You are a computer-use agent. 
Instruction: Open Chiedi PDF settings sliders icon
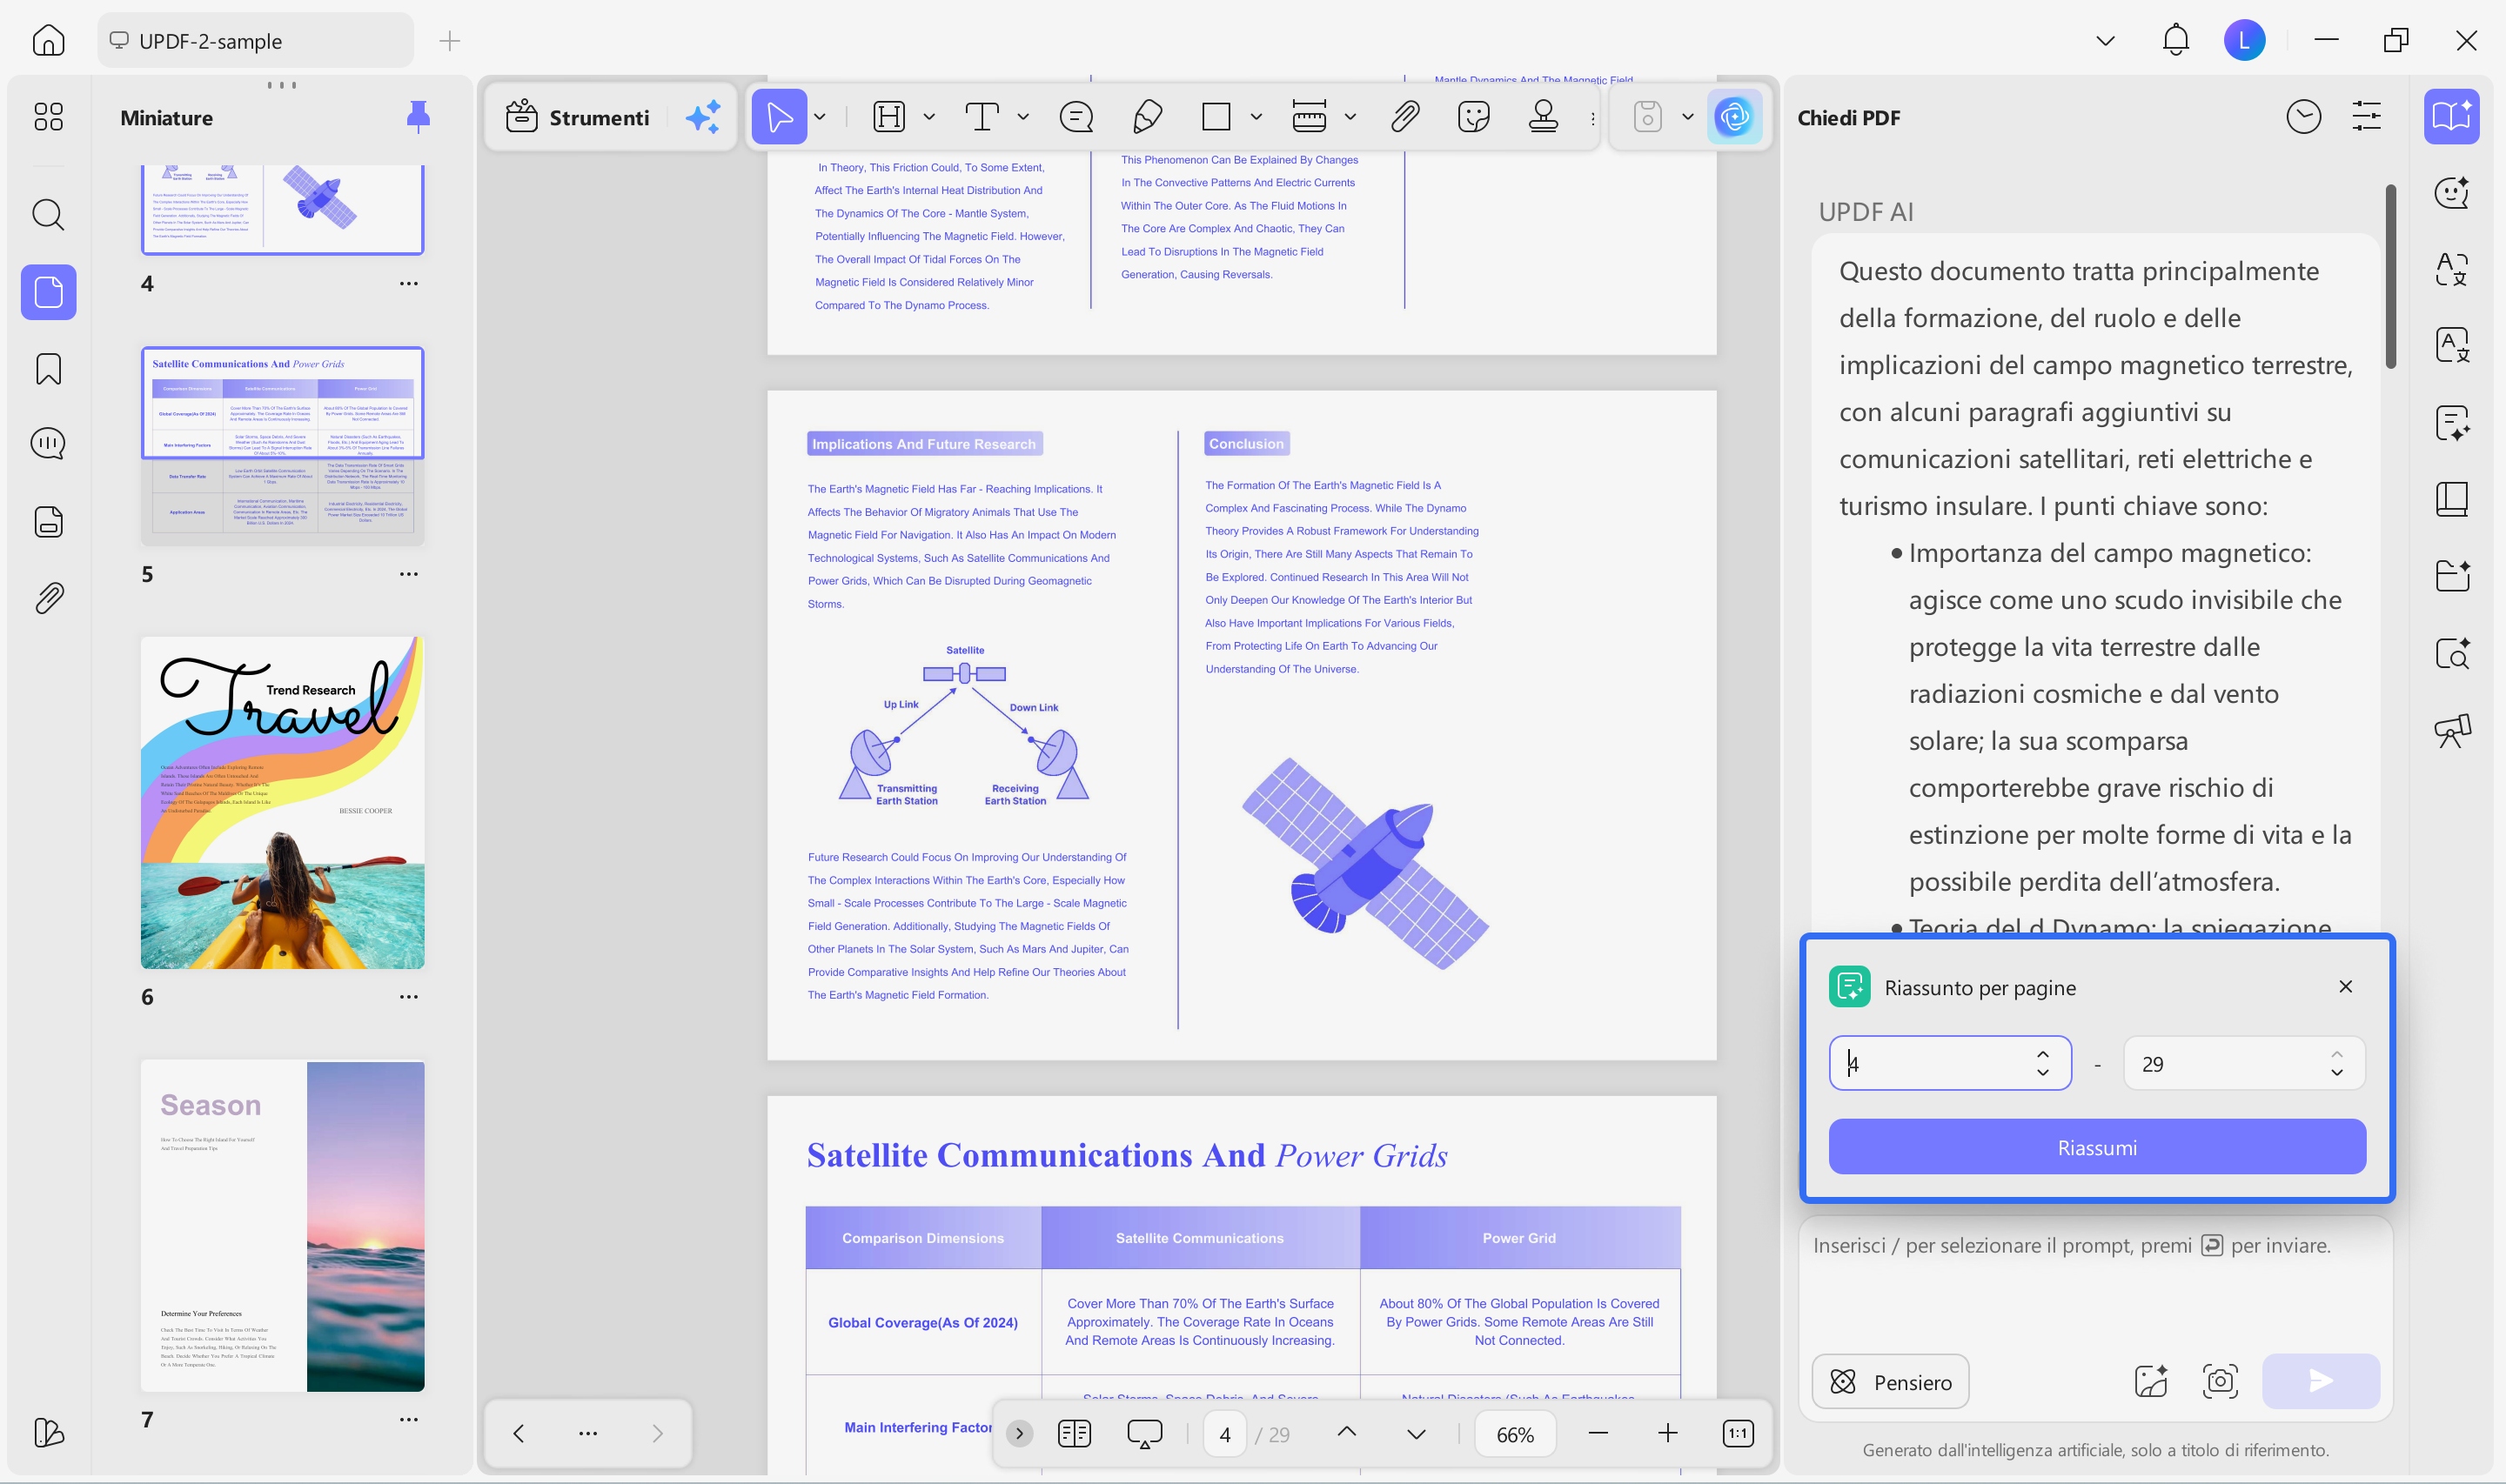tap(2366, 117)
